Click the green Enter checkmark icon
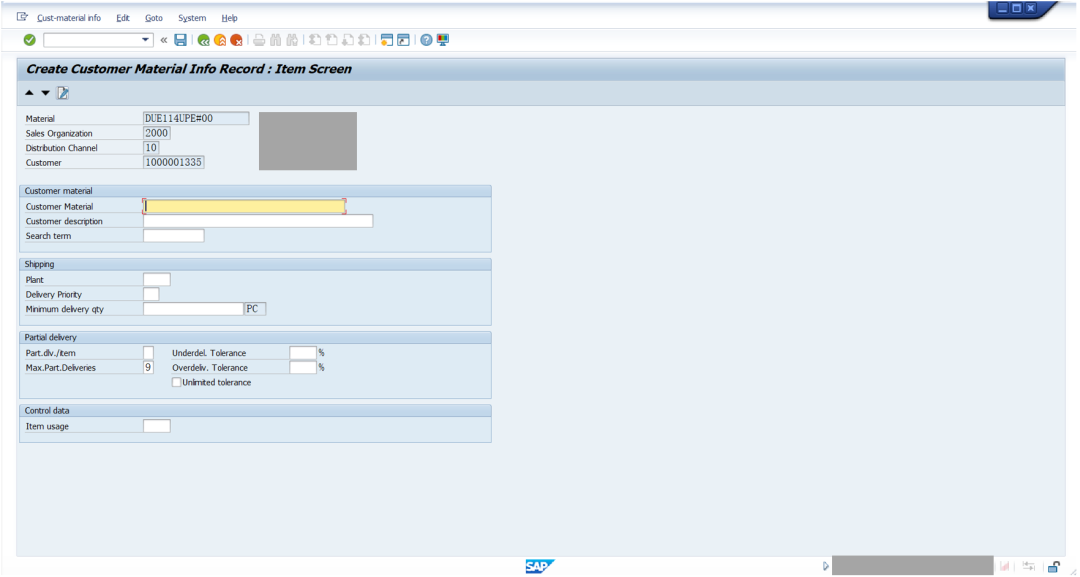Image resolution: width=1080 pixels, height=577 pixels. click(30, 40)
